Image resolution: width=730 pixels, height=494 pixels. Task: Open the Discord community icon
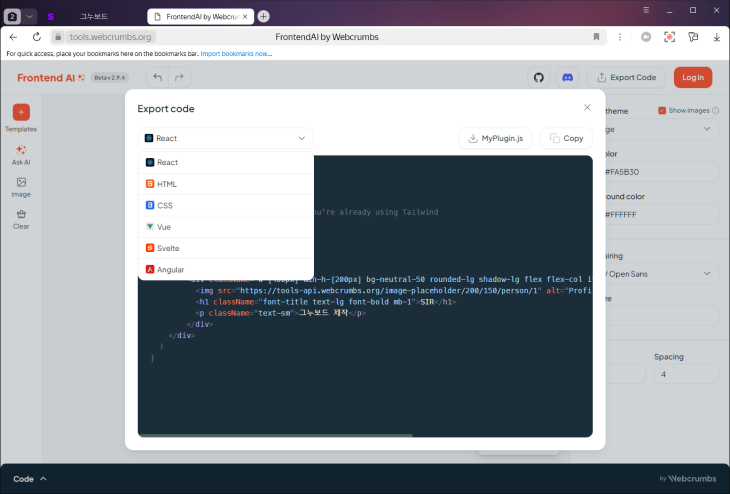[x=568, y=77]
